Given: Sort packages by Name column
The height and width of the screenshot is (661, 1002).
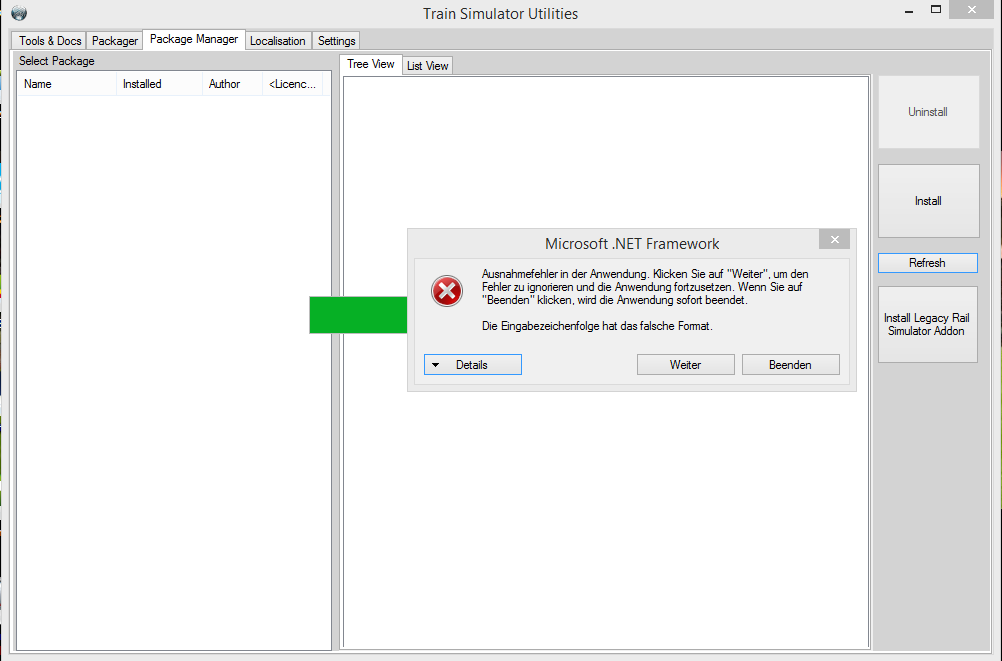Looking at the screenshot, I should [66, 84].
